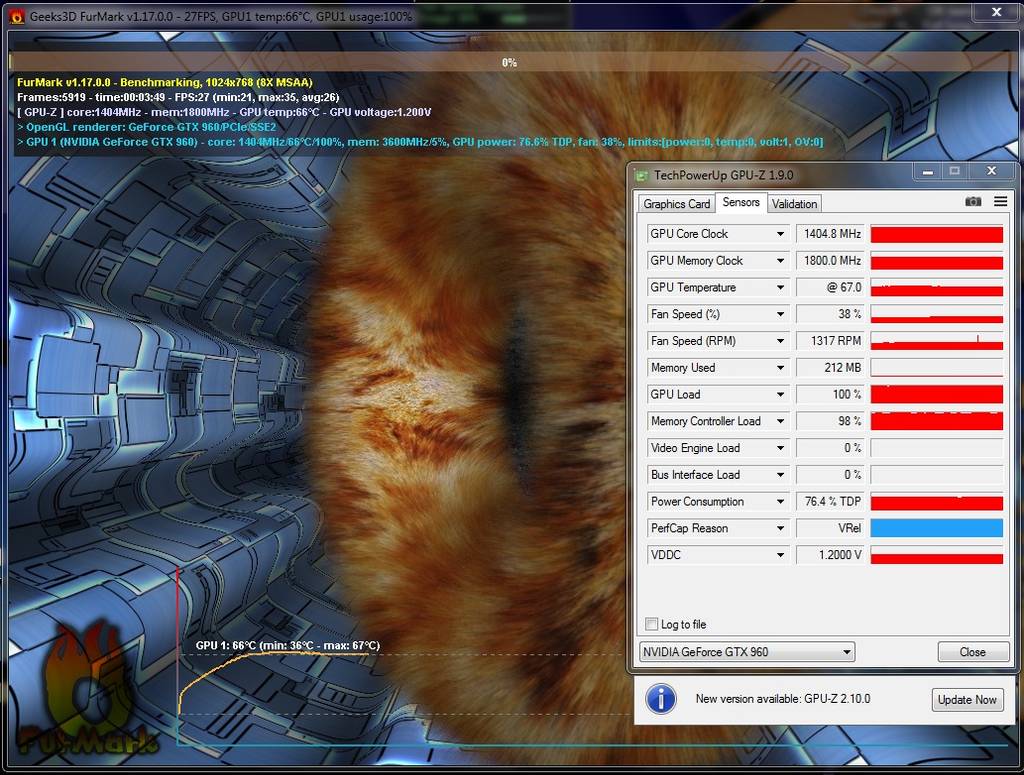Click the Memory Controller Load 98 % value
The width and height of the screenshot is (1024, 775).
830,421
